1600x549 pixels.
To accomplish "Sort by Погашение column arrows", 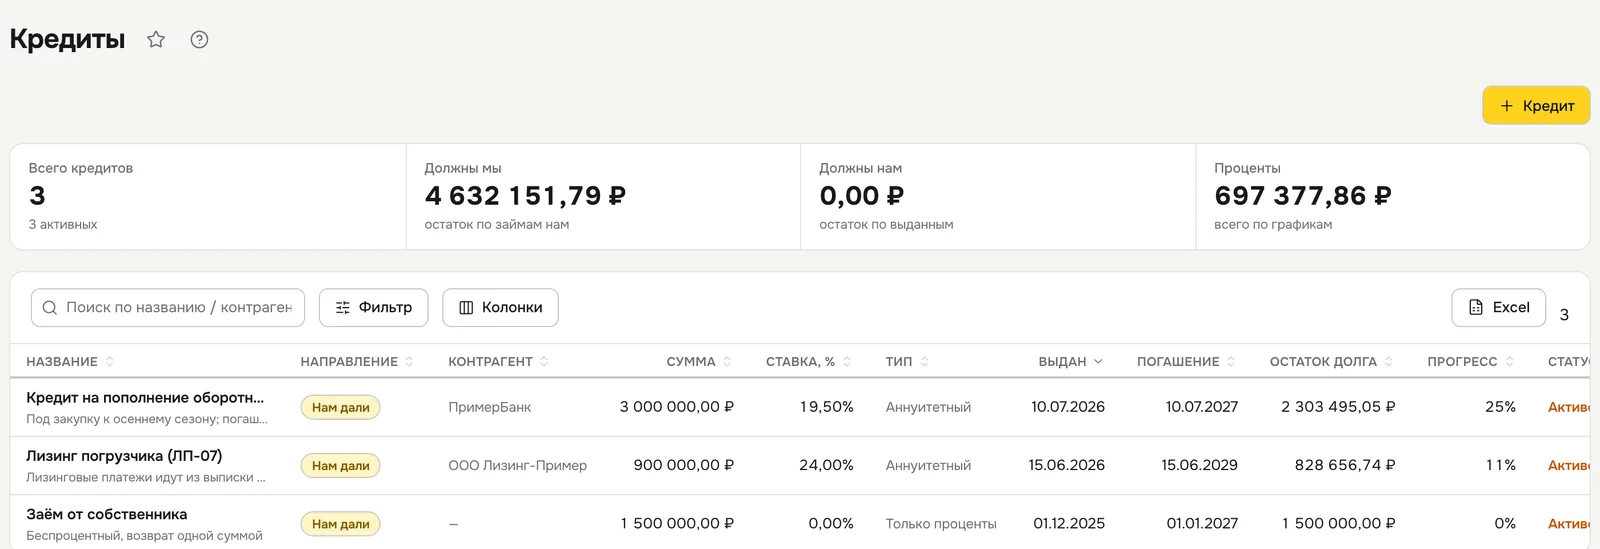I will (x=1231, y=362).
